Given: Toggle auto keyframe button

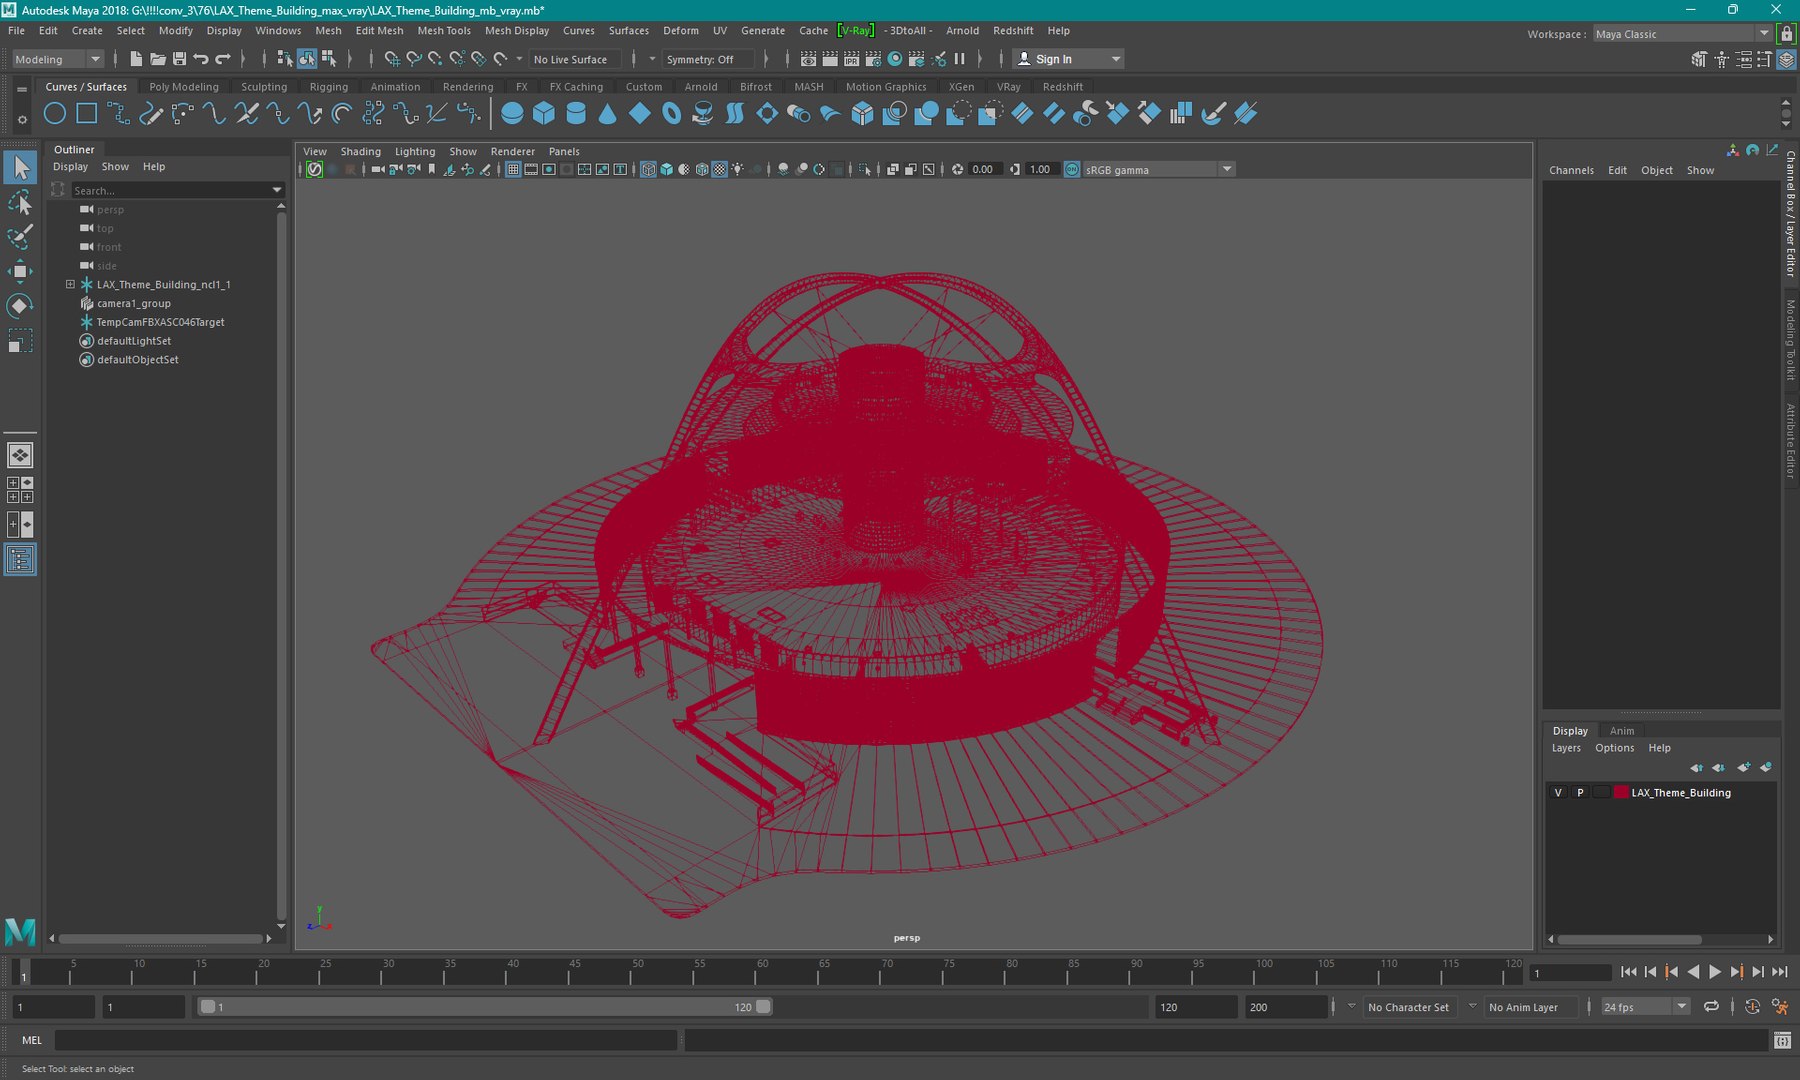Looking at the screenshot, I should pos(1752,1007).
